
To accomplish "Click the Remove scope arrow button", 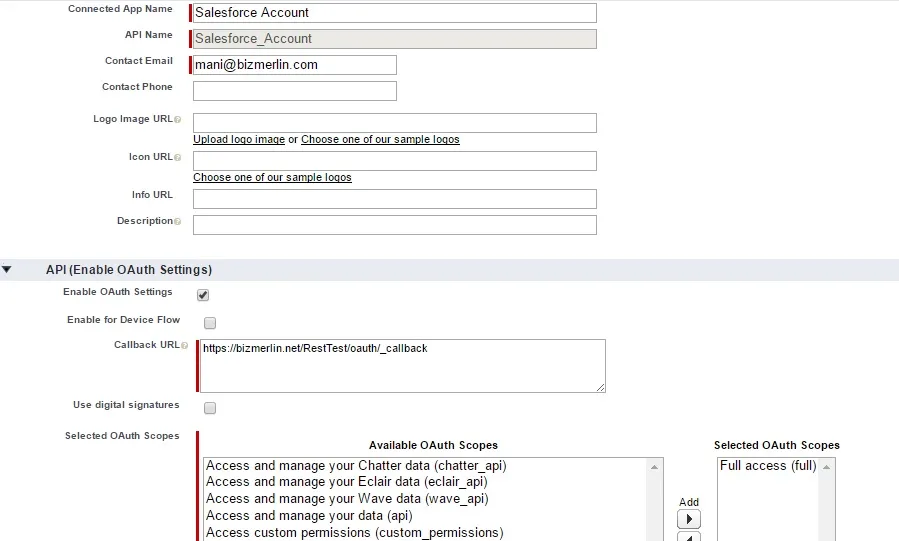I will pos(689,538).
